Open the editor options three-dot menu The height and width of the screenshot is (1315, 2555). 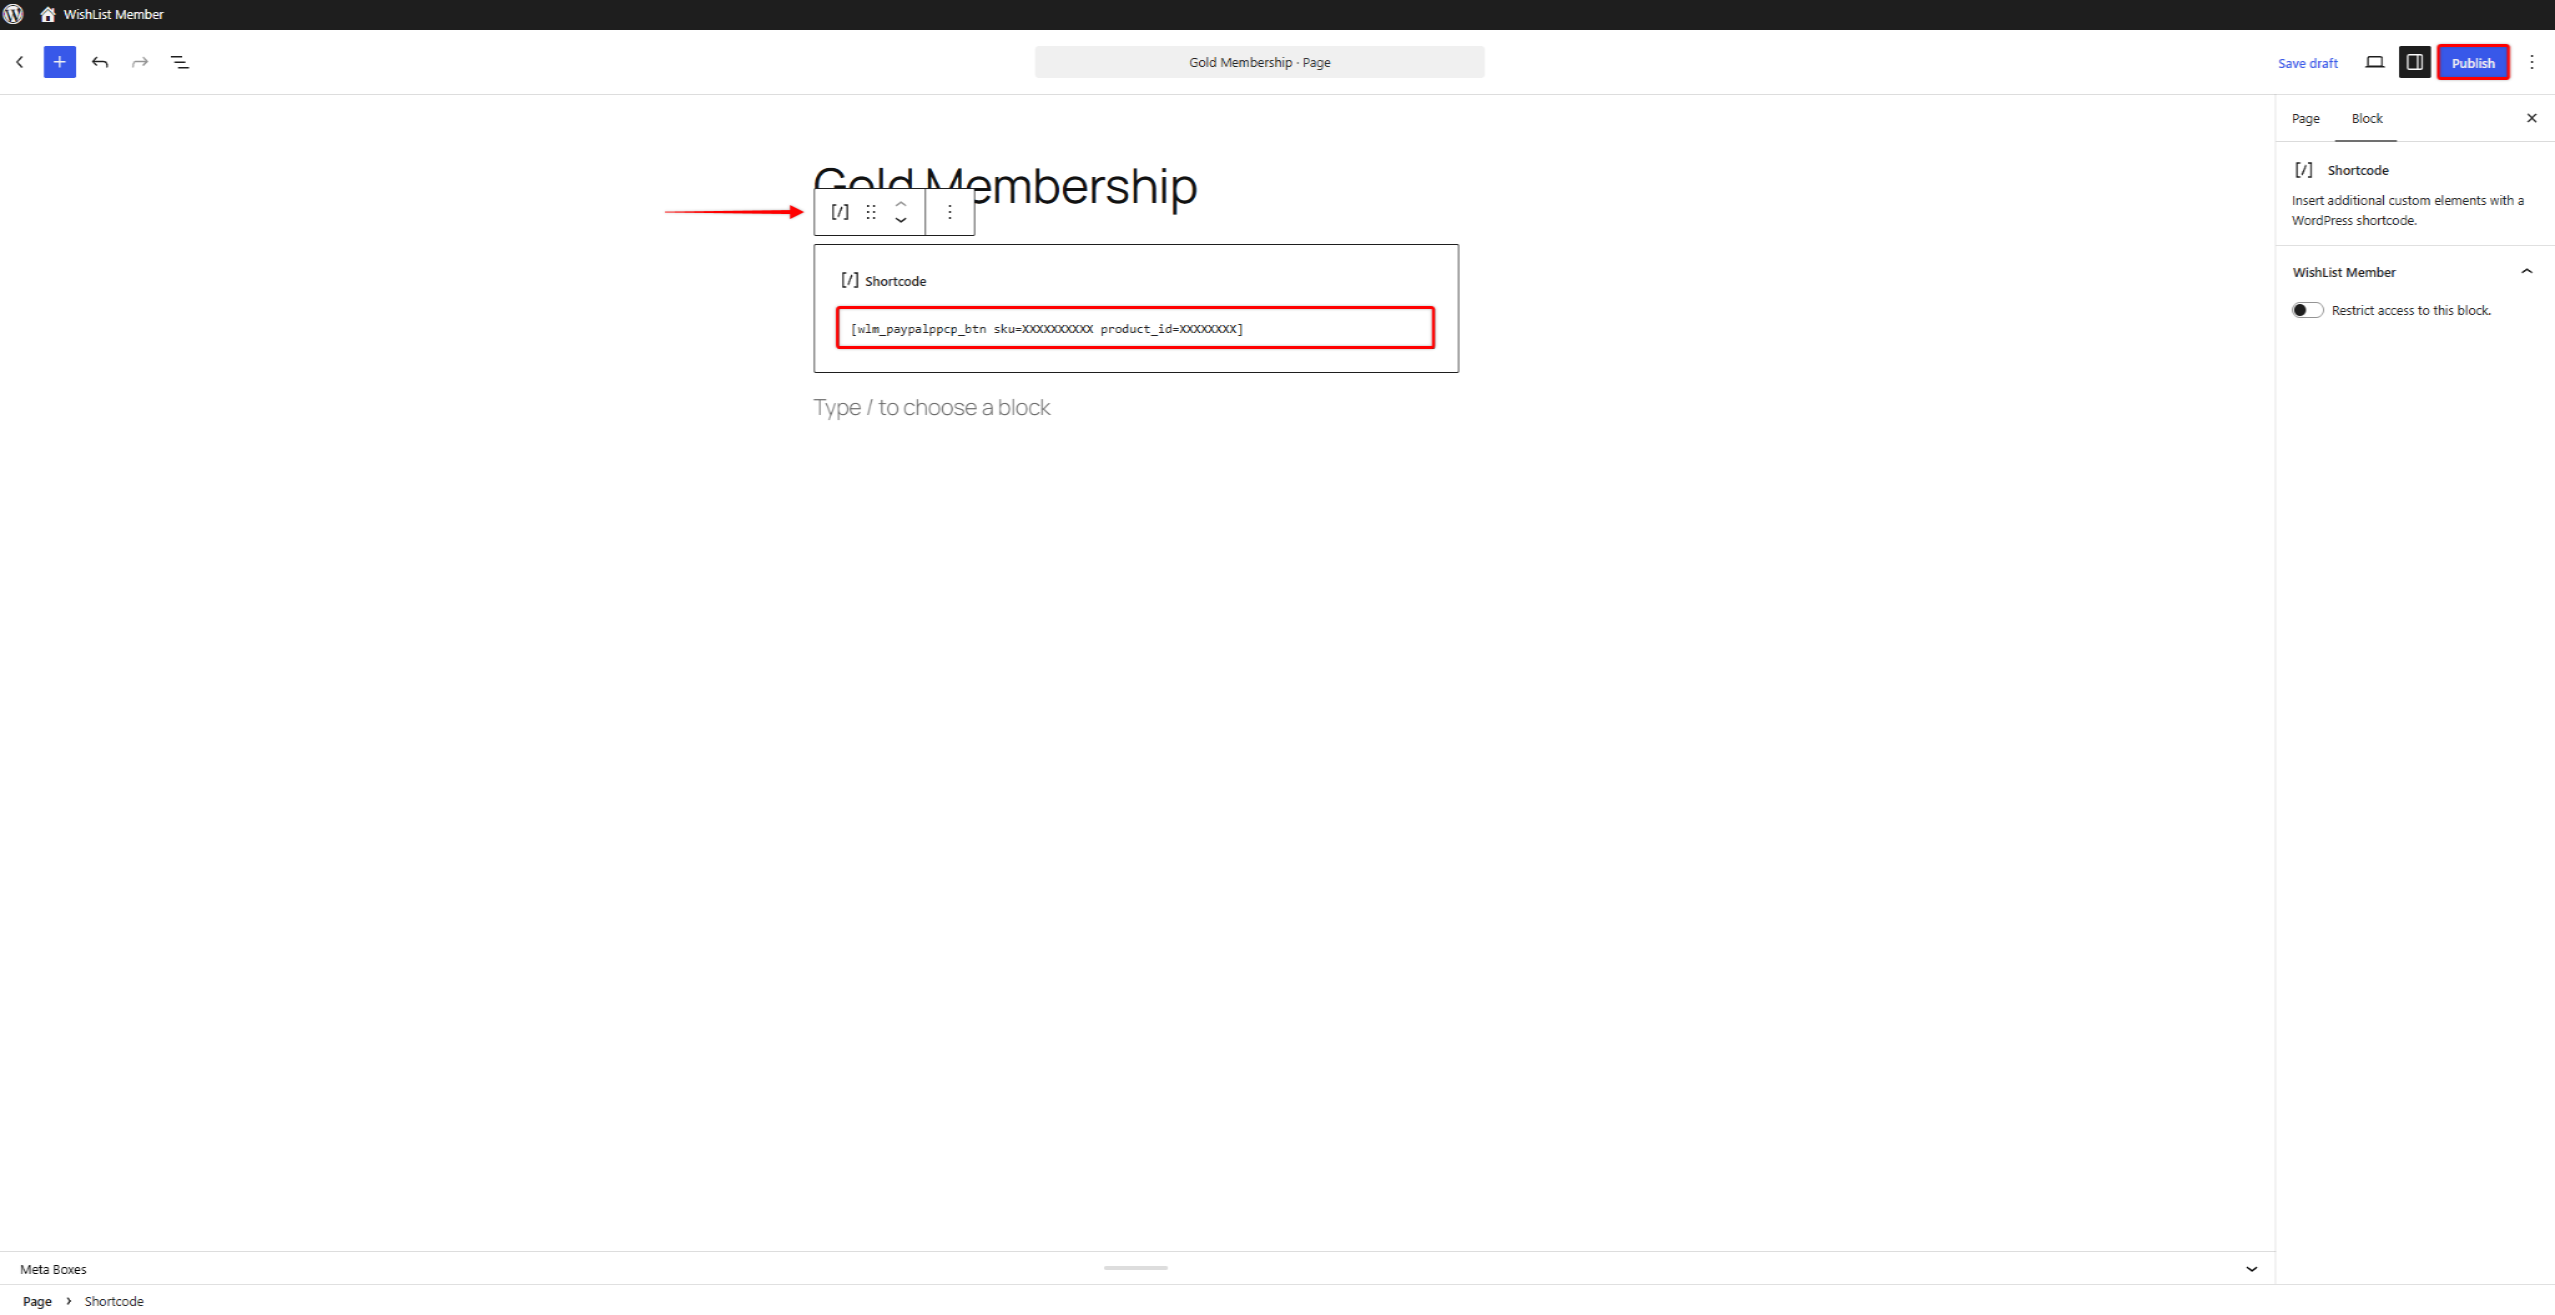(x=2532, y=62)
